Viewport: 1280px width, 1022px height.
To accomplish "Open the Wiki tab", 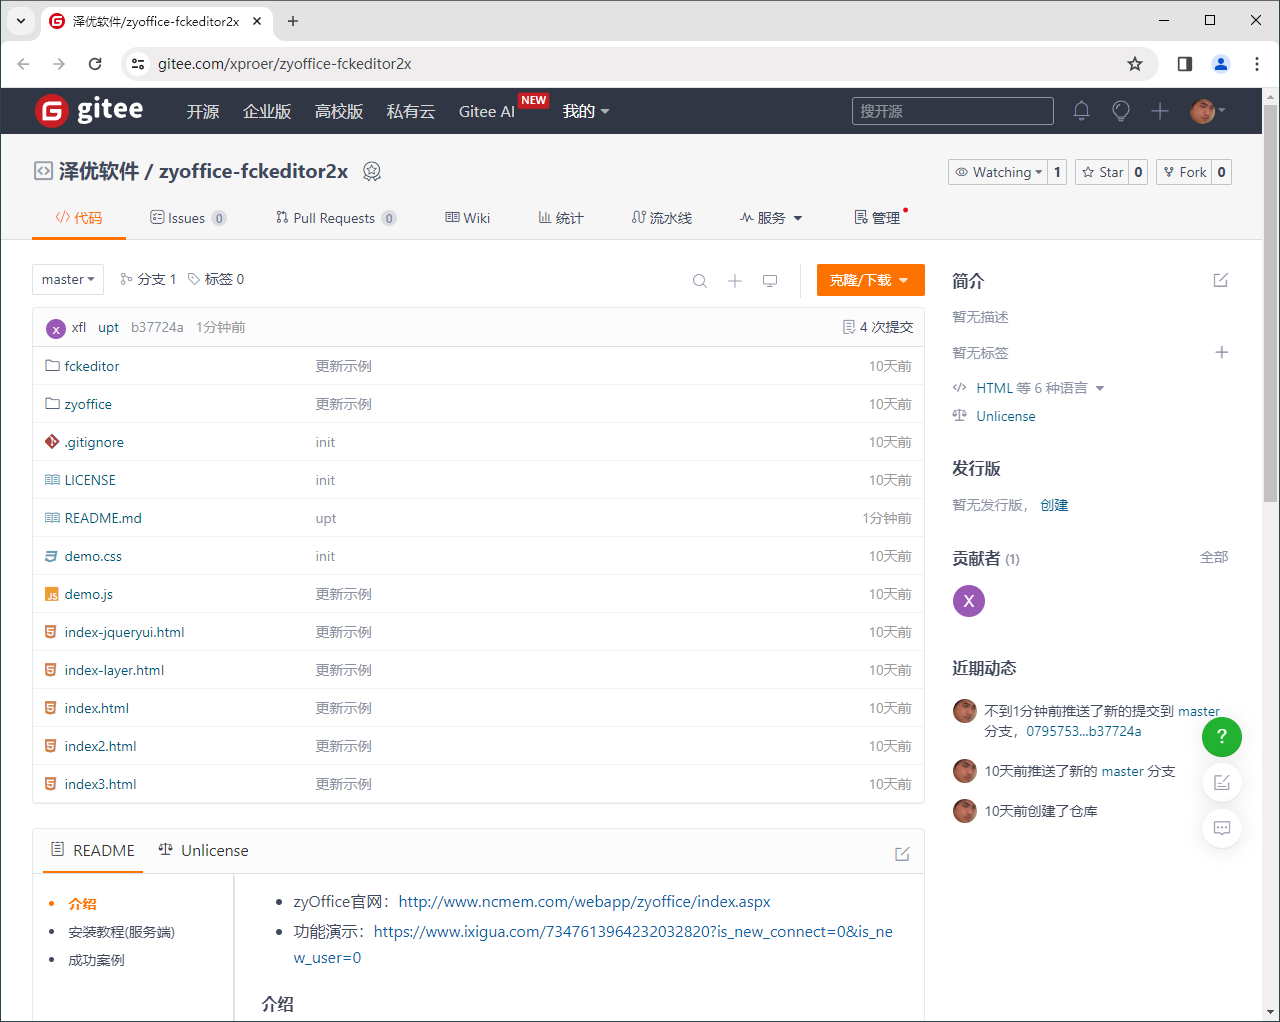I will pyautogui.click(x=467, y=217).
